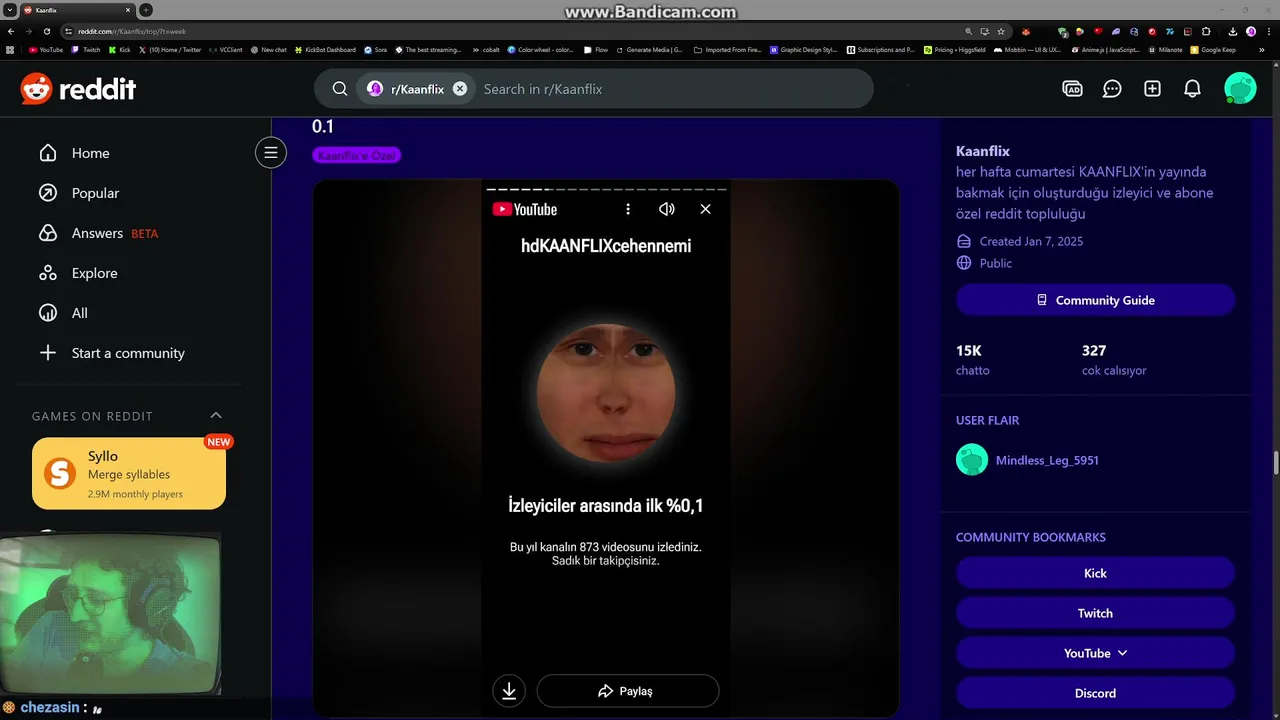Click the YouTube logo in the recap
The width and height of the screenshot is (1280, 720).
525,209
